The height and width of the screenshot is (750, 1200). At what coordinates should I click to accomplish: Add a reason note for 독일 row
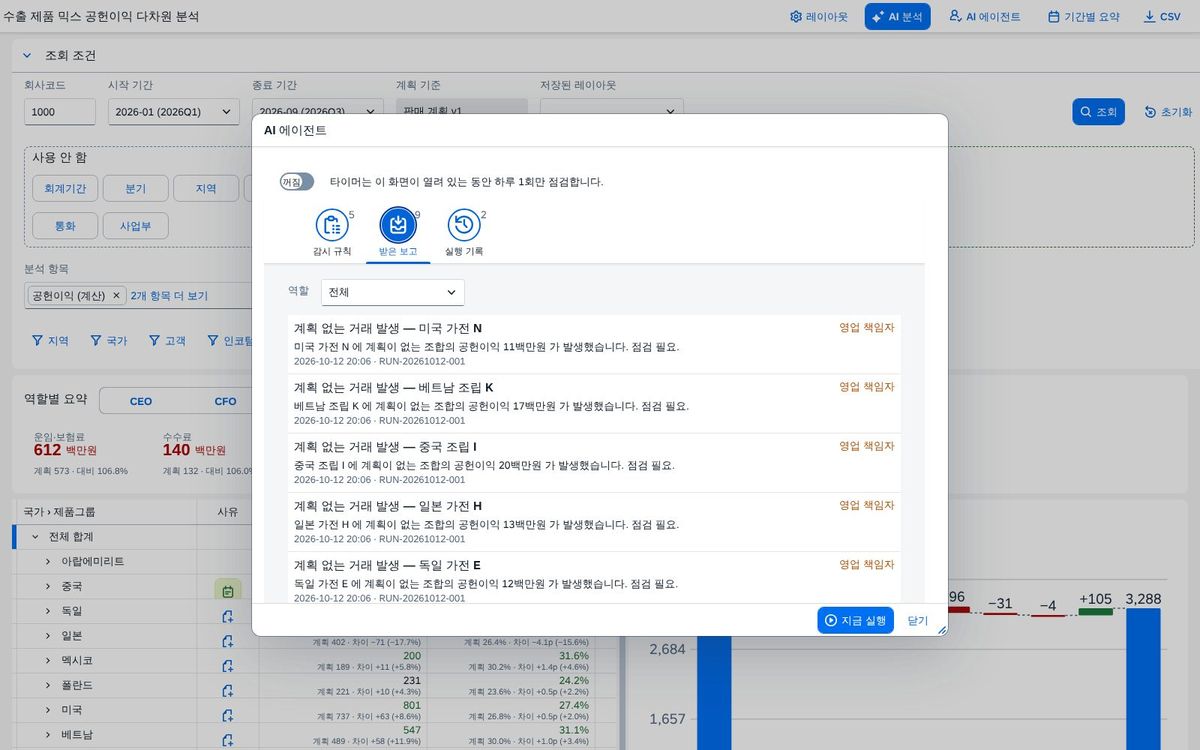tap(228, 616)
